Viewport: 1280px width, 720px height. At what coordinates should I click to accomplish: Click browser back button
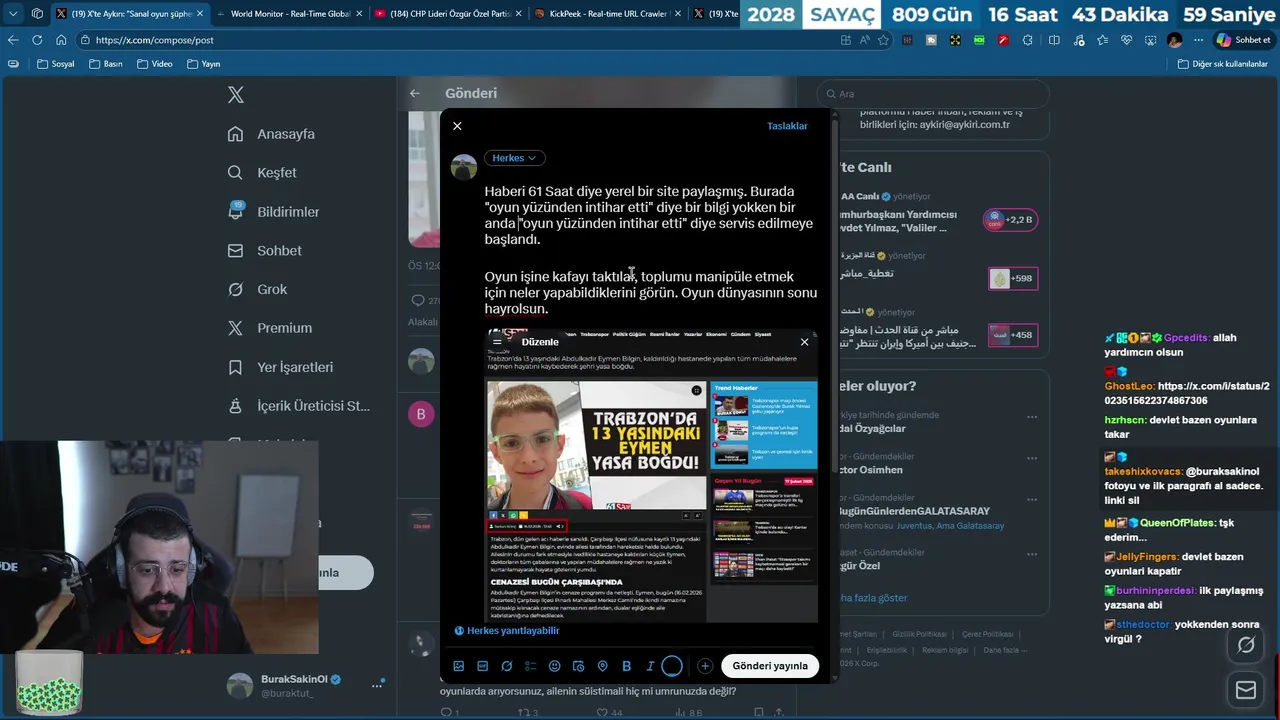click(13, 40)
